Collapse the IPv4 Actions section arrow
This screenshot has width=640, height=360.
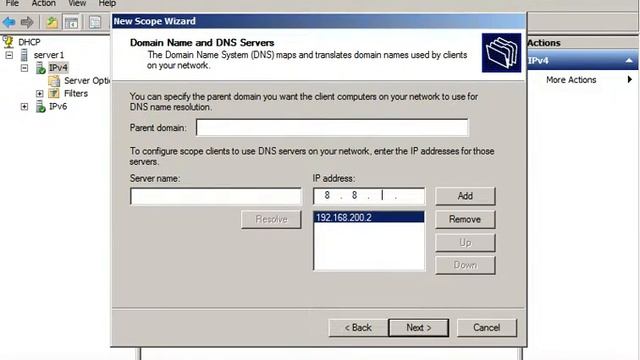tap(629, 60)
